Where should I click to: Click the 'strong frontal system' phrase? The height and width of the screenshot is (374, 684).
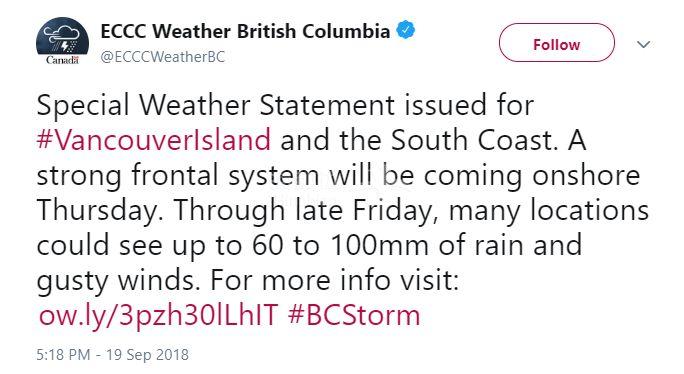pyautogui.click(x=178, y=176)
